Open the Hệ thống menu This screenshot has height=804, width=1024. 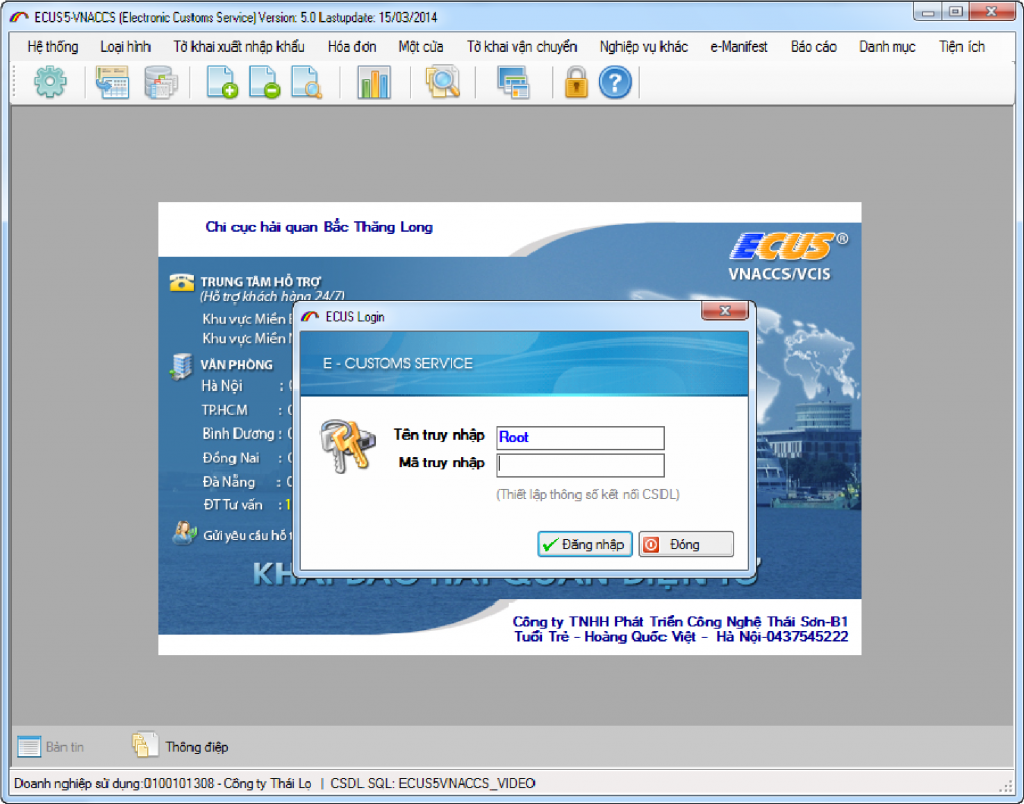point(53,47)
